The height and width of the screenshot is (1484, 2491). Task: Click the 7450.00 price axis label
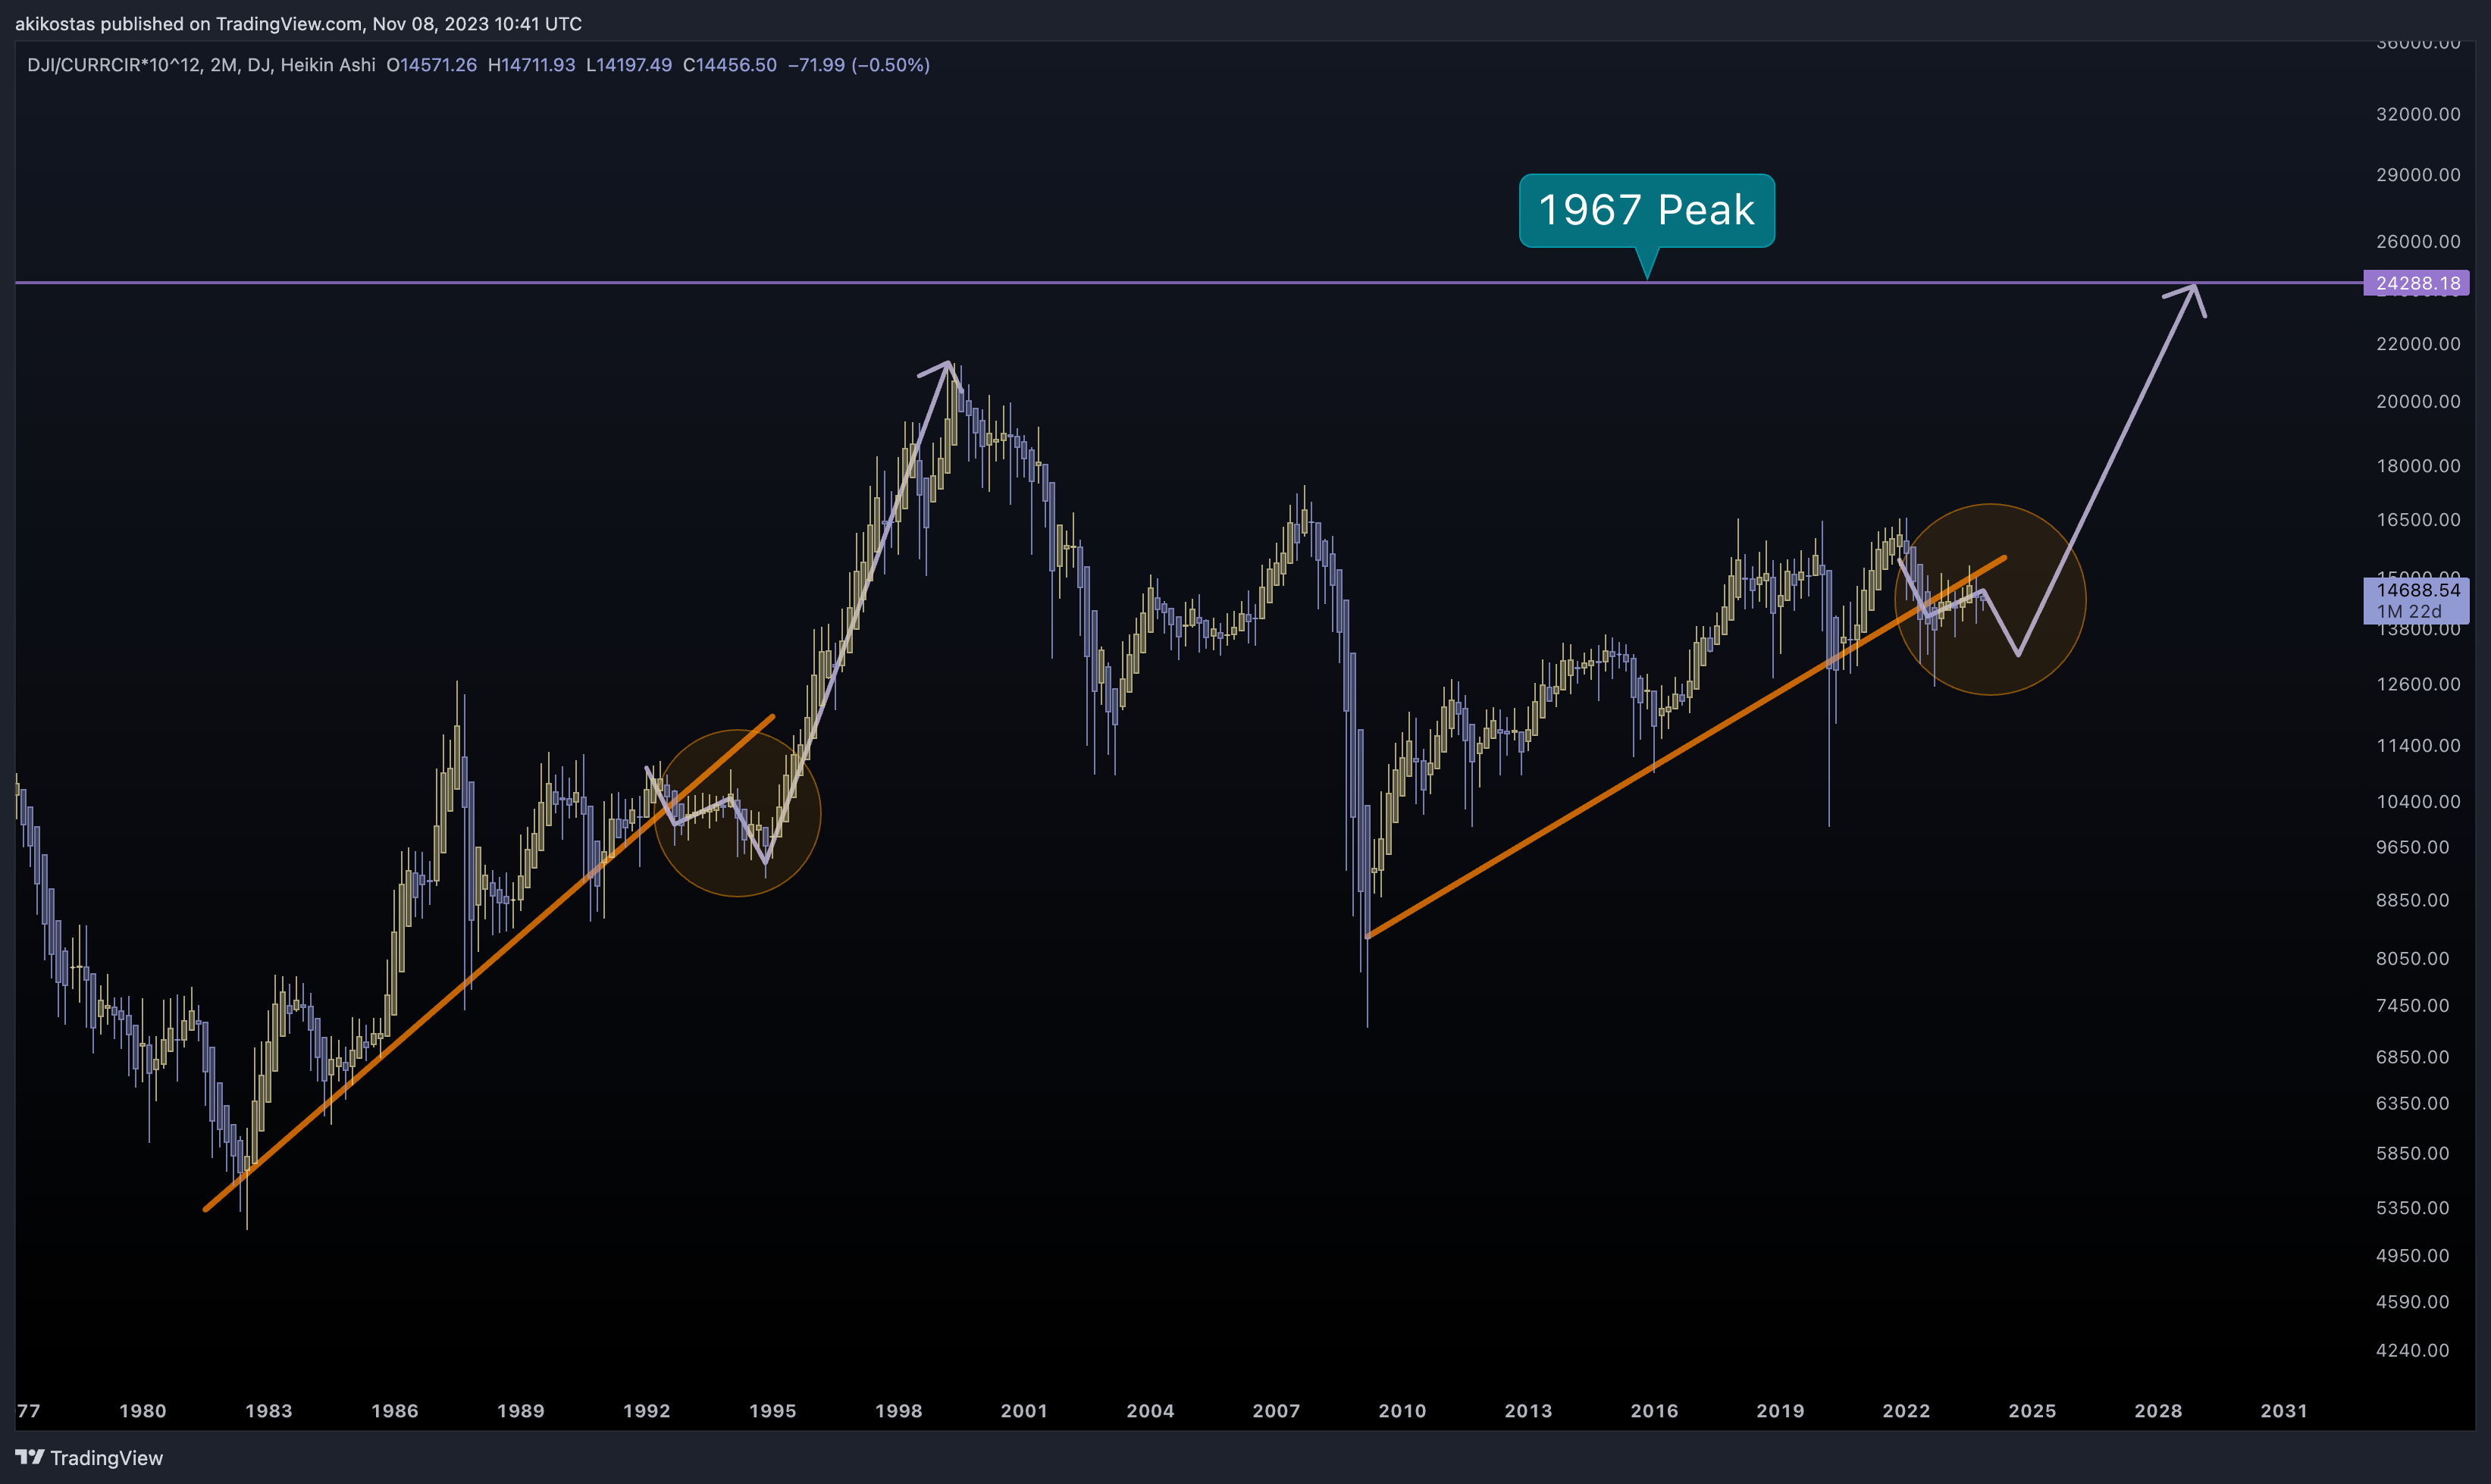click(x=2413, y=1006)
